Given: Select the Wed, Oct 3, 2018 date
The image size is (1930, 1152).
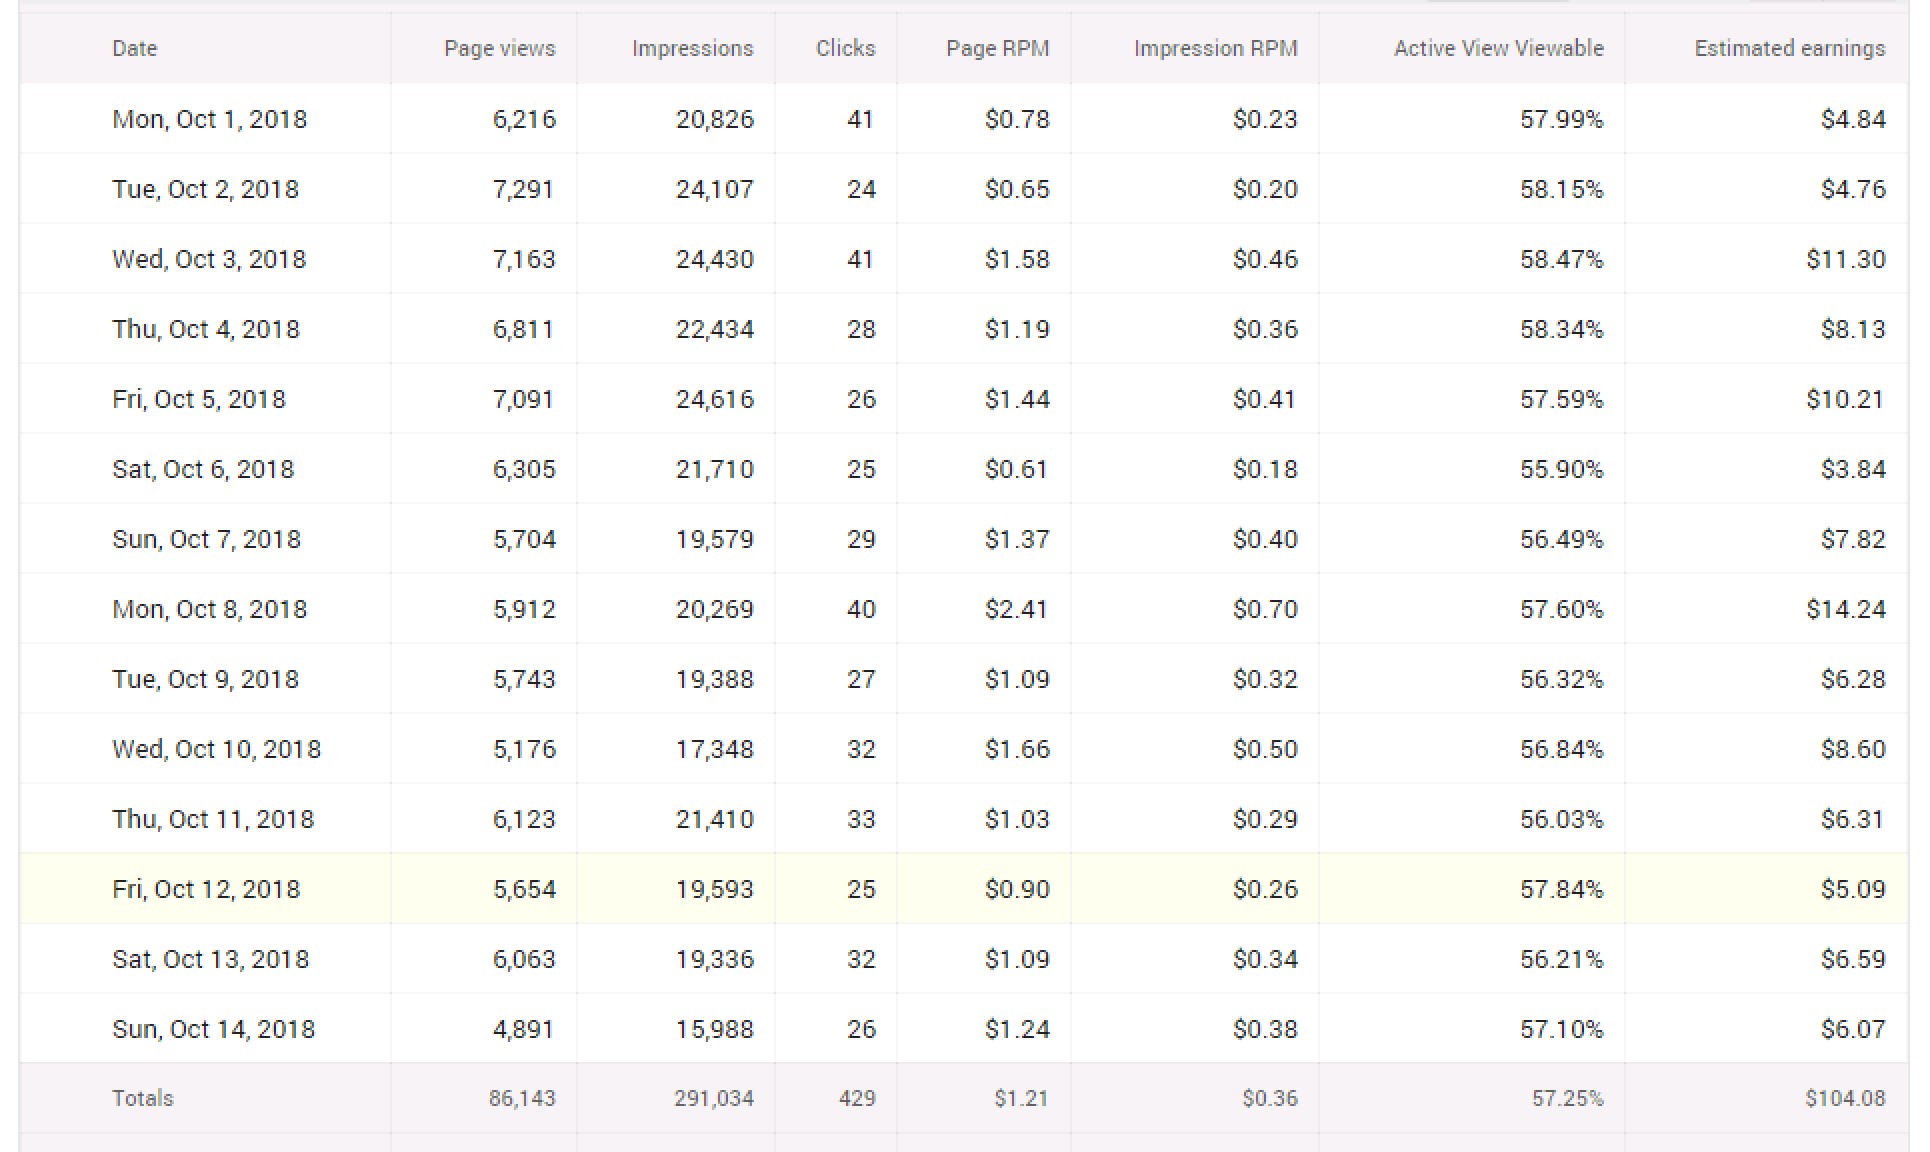Looking at the screenshot, I should [x=209, y=259].
